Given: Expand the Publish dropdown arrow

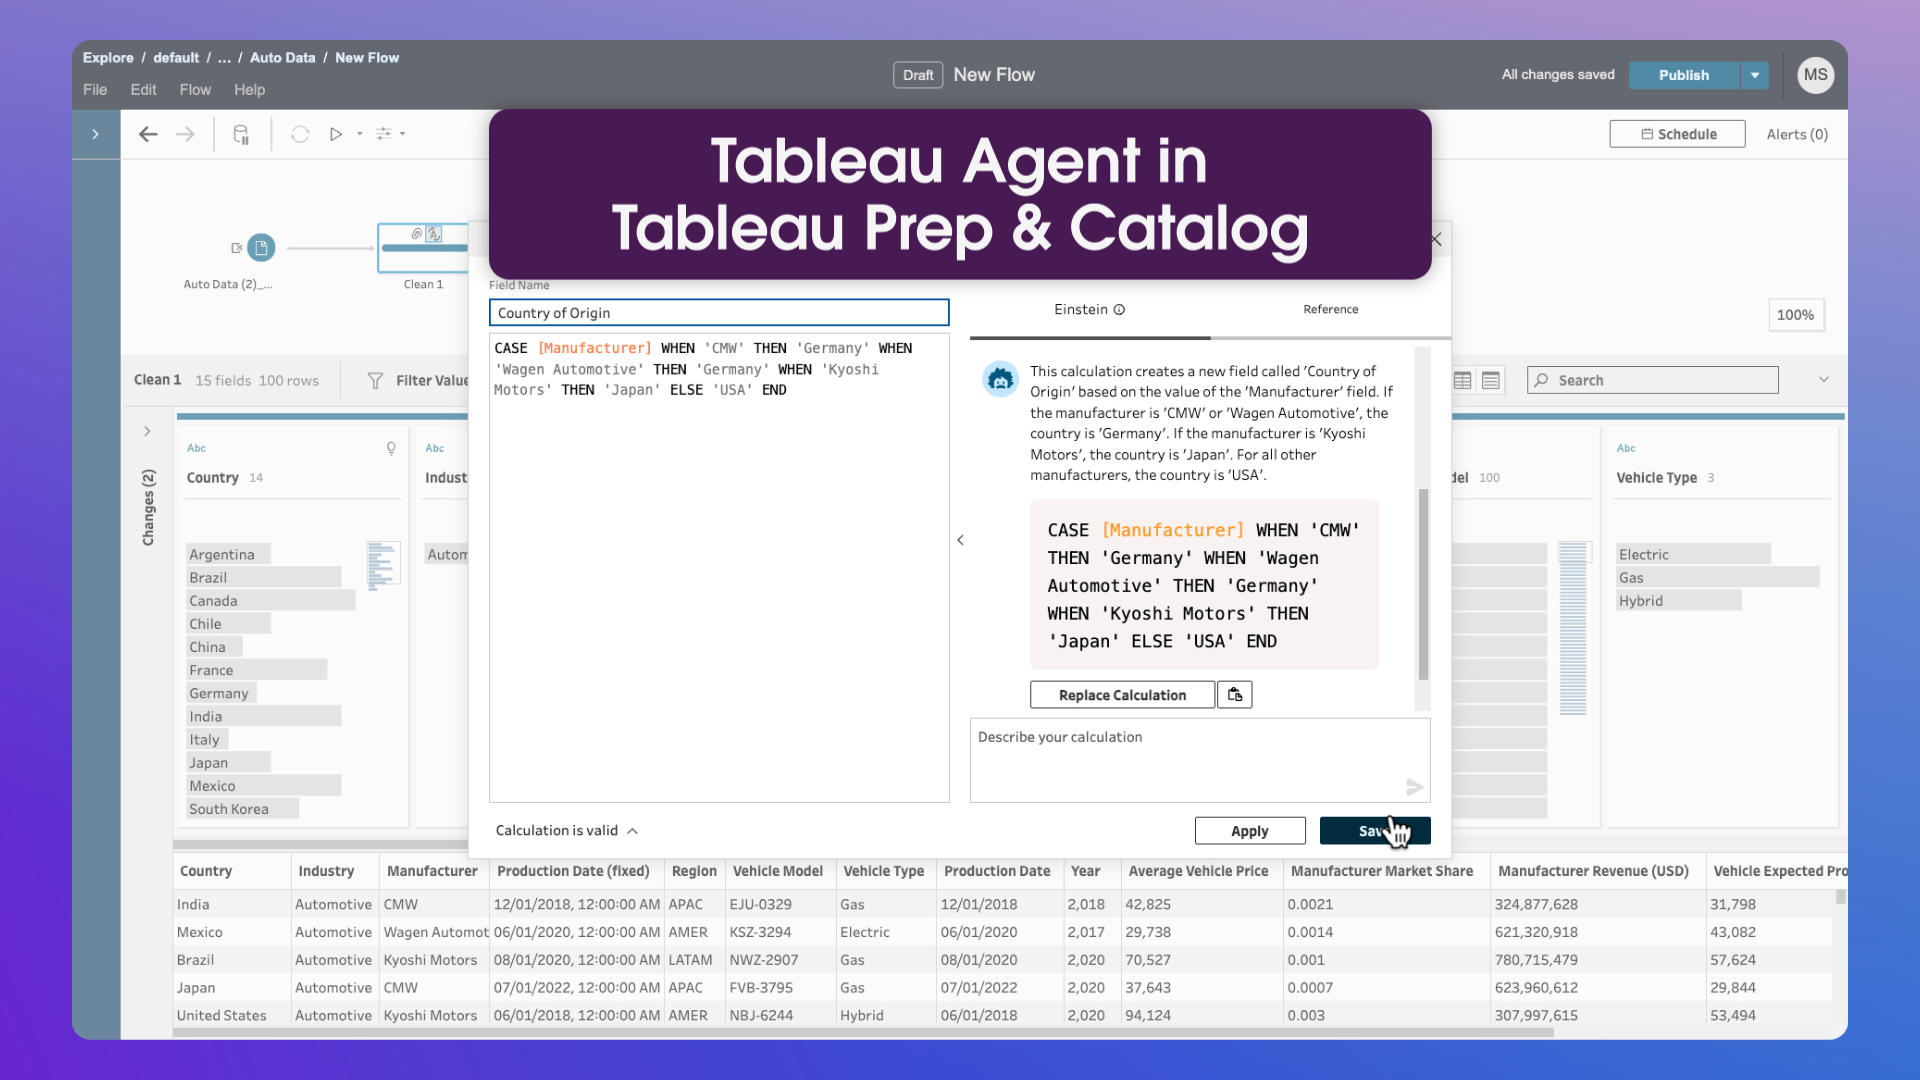Looking at the screenshot, I should pos(1754,75).
